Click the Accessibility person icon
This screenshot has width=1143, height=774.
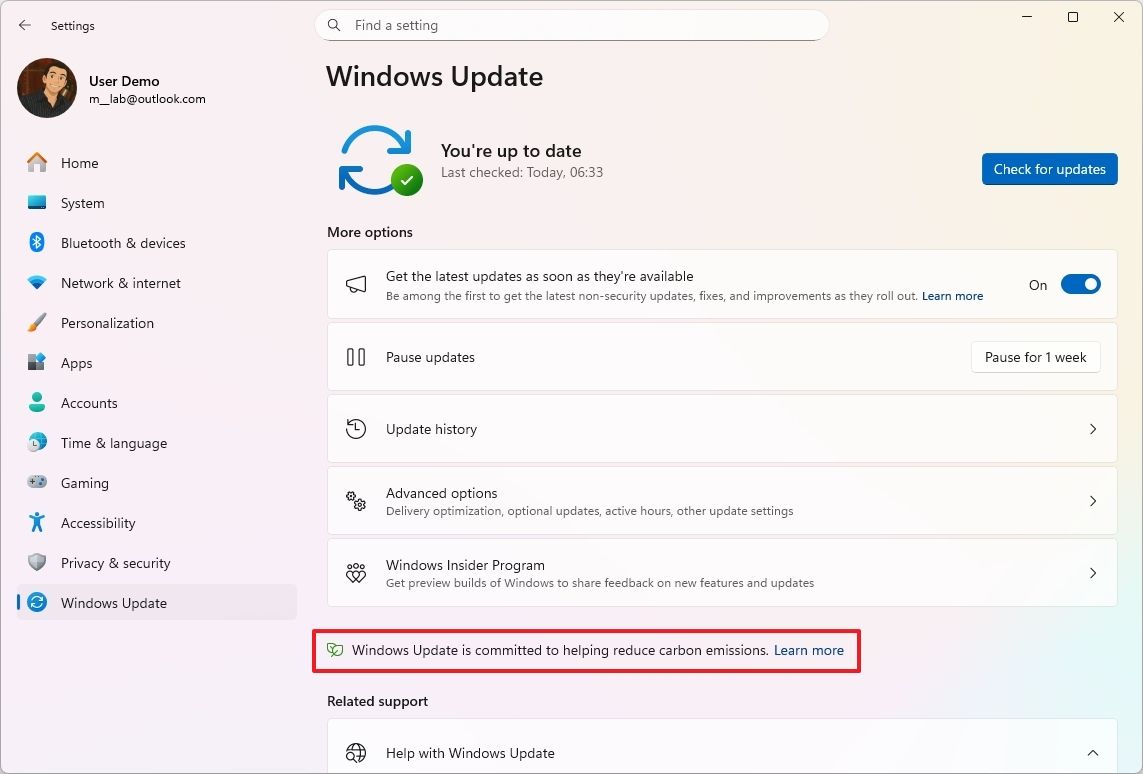click(38, 523)
